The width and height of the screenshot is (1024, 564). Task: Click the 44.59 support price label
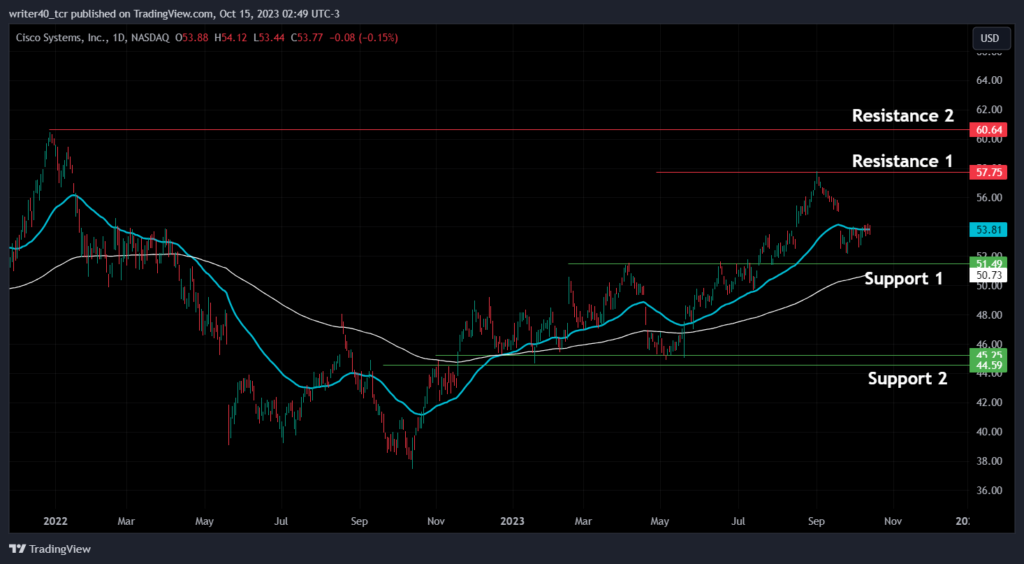point(988,366)
